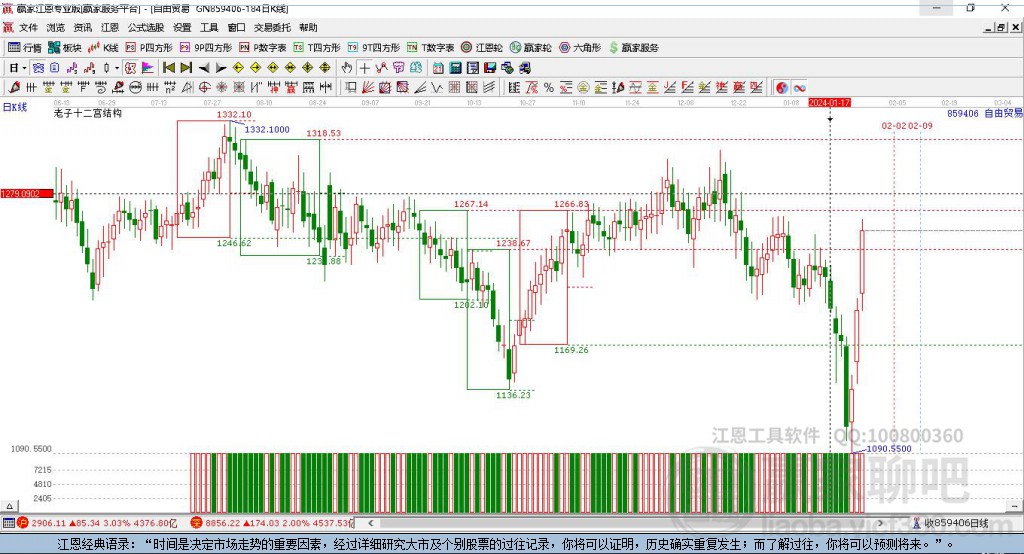The height and width of the screenshot is (554, 1024).
Task: Click the 859406 自由贸易 stock label
Action: (985, 114)
